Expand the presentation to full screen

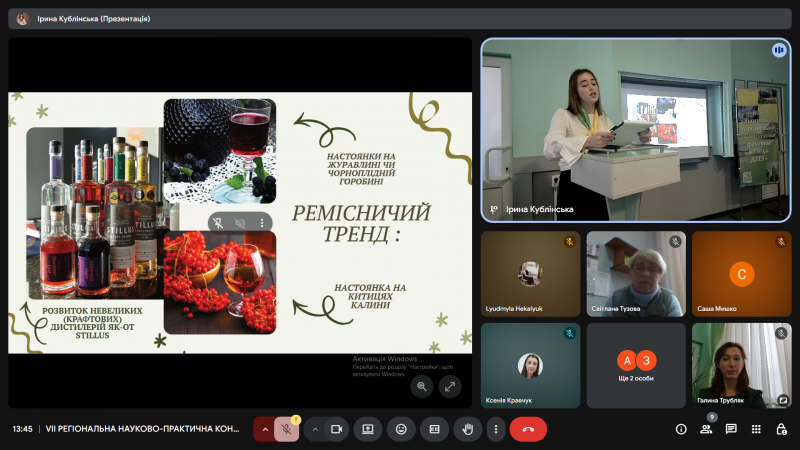tap(449, 385)
